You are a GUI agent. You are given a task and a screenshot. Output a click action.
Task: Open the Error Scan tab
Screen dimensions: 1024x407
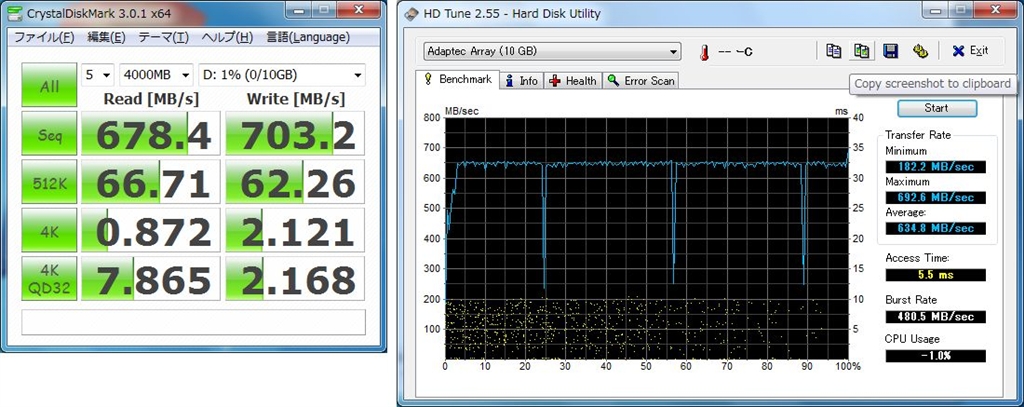641,81
